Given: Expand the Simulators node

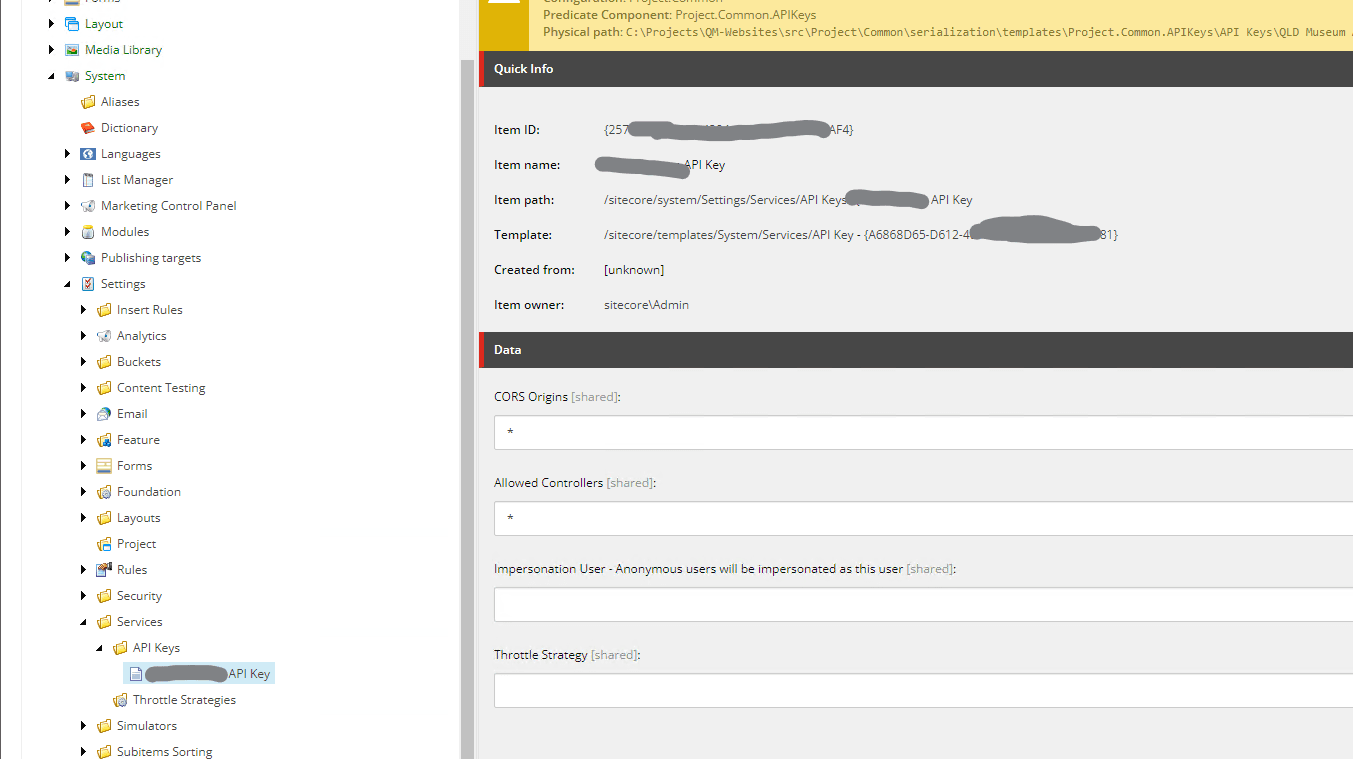Looking at the screenshot, I should tap(84, 726).
